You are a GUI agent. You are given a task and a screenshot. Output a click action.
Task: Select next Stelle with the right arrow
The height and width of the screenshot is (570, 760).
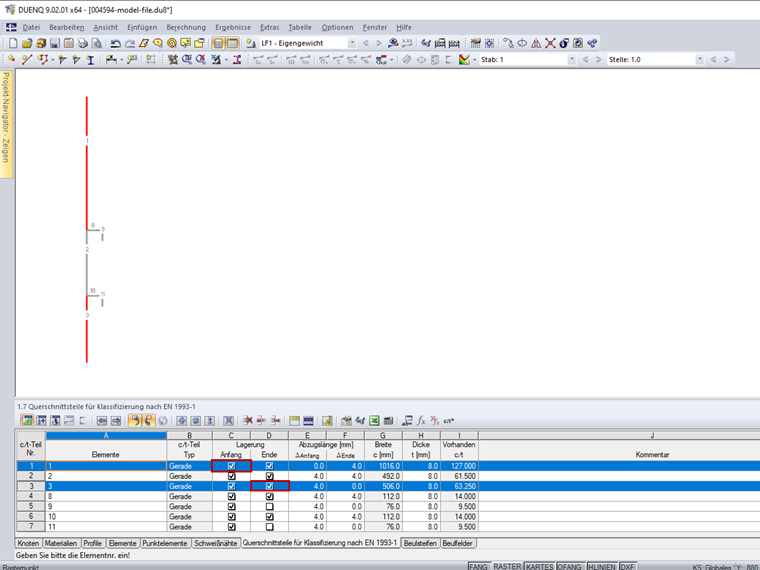click(x=727, y=60)
